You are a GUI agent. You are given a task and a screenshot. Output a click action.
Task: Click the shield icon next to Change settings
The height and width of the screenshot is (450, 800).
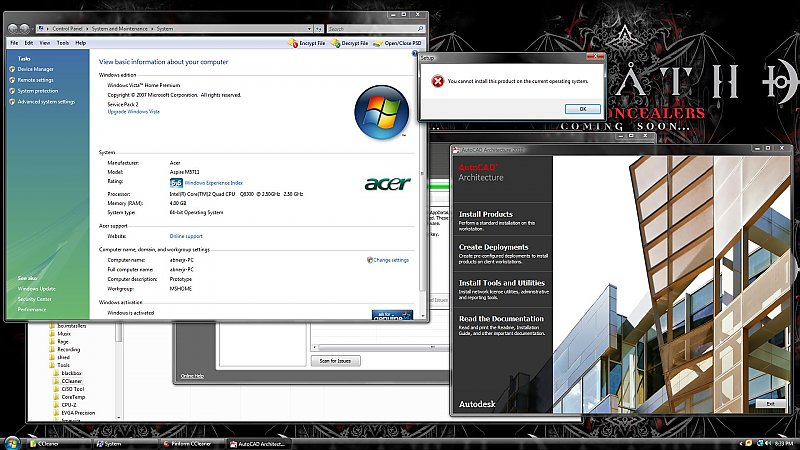[x=369, y=260]
